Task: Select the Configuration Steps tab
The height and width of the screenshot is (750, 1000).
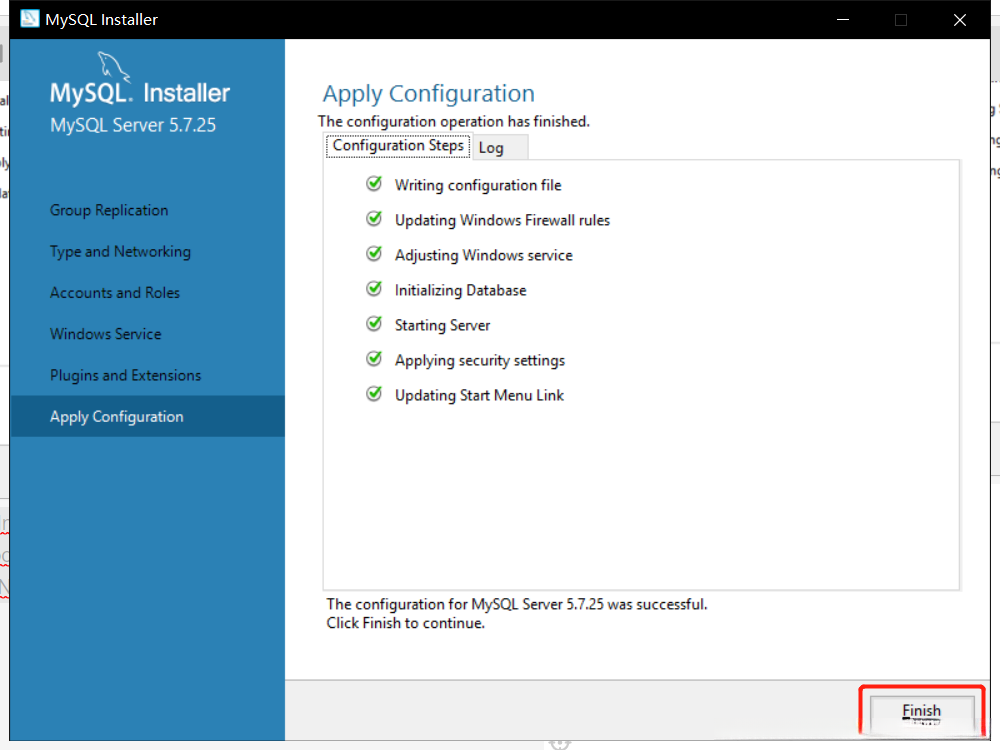Action: click(x=398, y=146)
